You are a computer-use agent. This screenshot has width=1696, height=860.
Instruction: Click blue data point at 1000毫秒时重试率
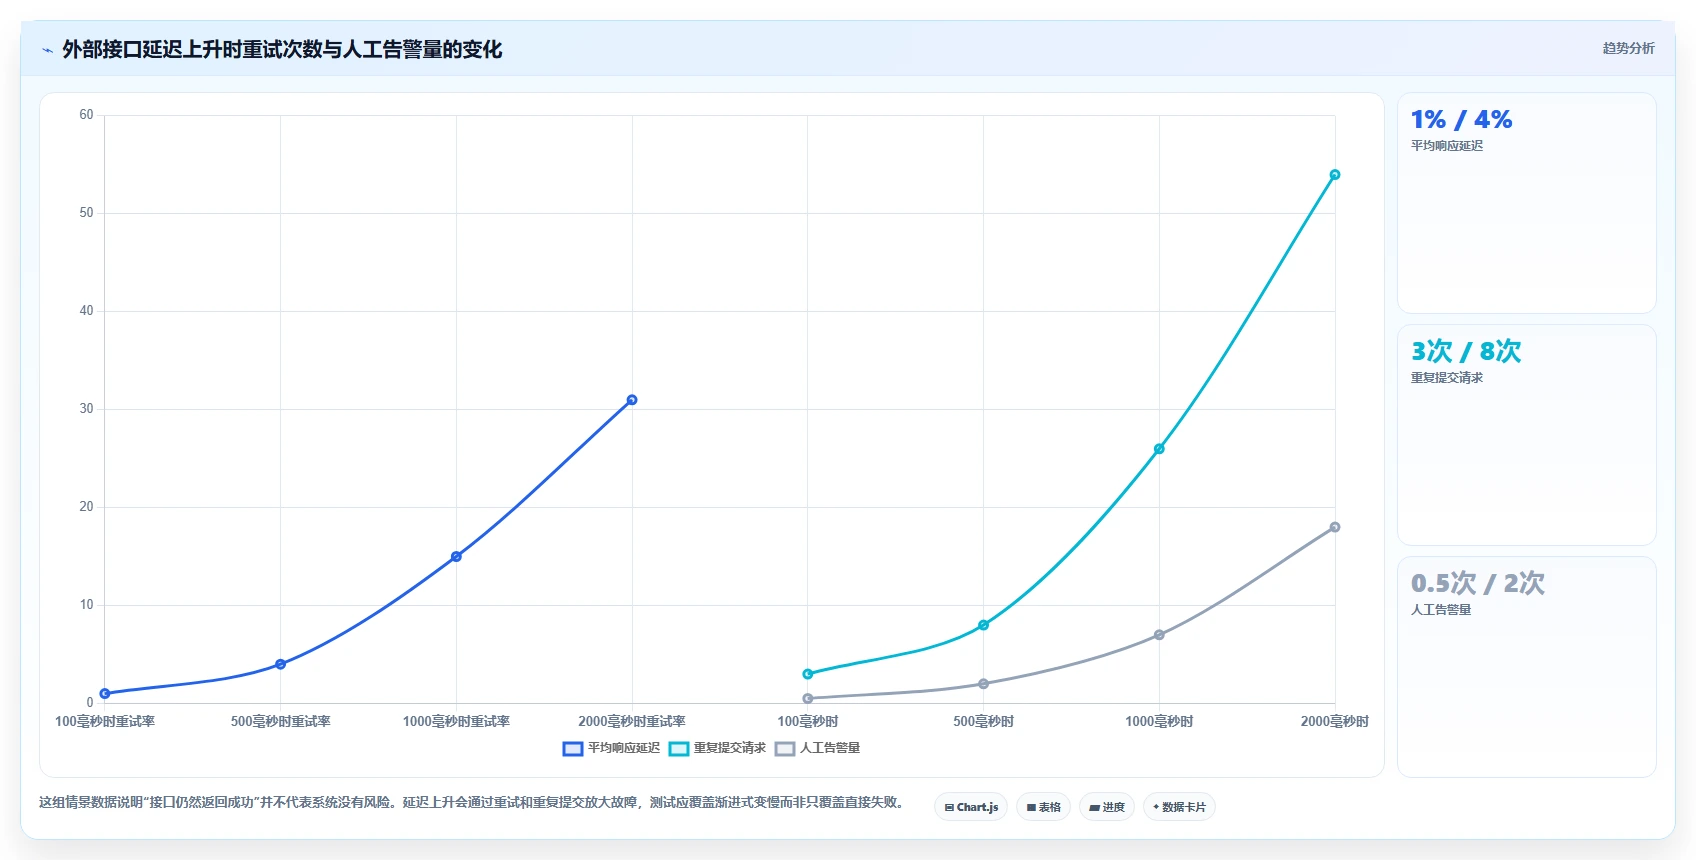pyautogui.click(x=456, y=556)
